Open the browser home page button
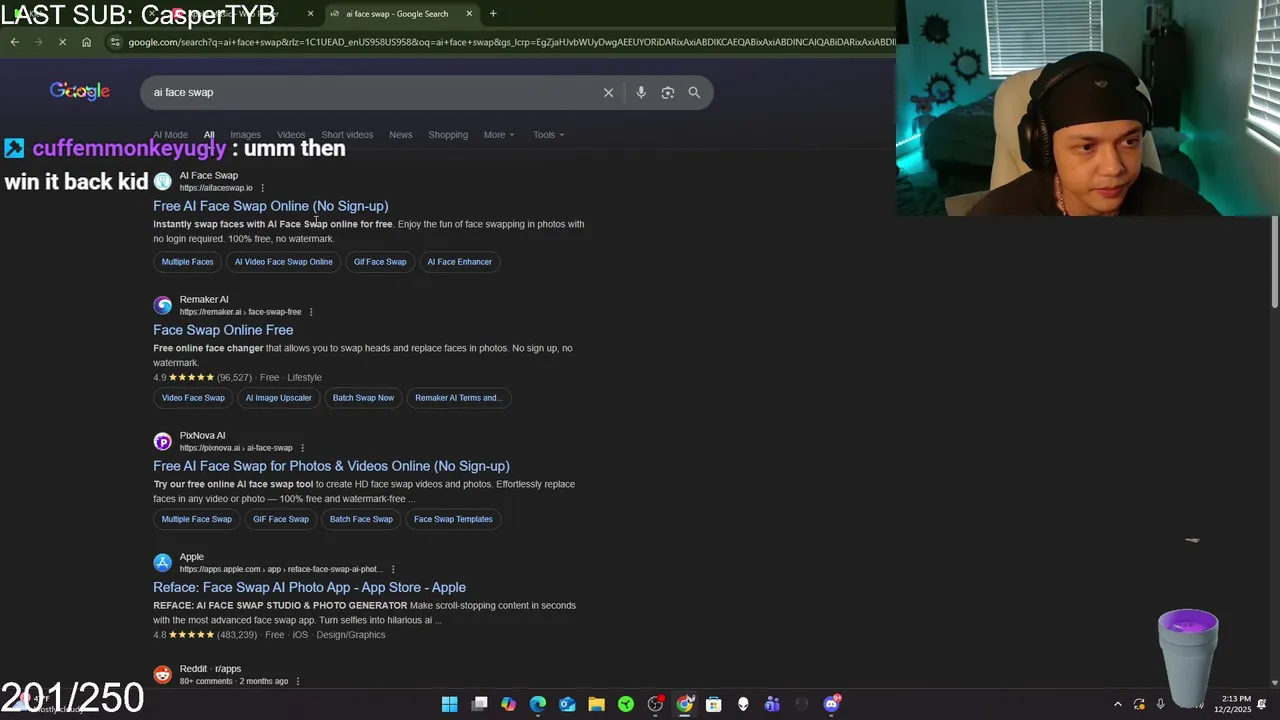Screen dimensions: 1280x720 coord(86,42)
